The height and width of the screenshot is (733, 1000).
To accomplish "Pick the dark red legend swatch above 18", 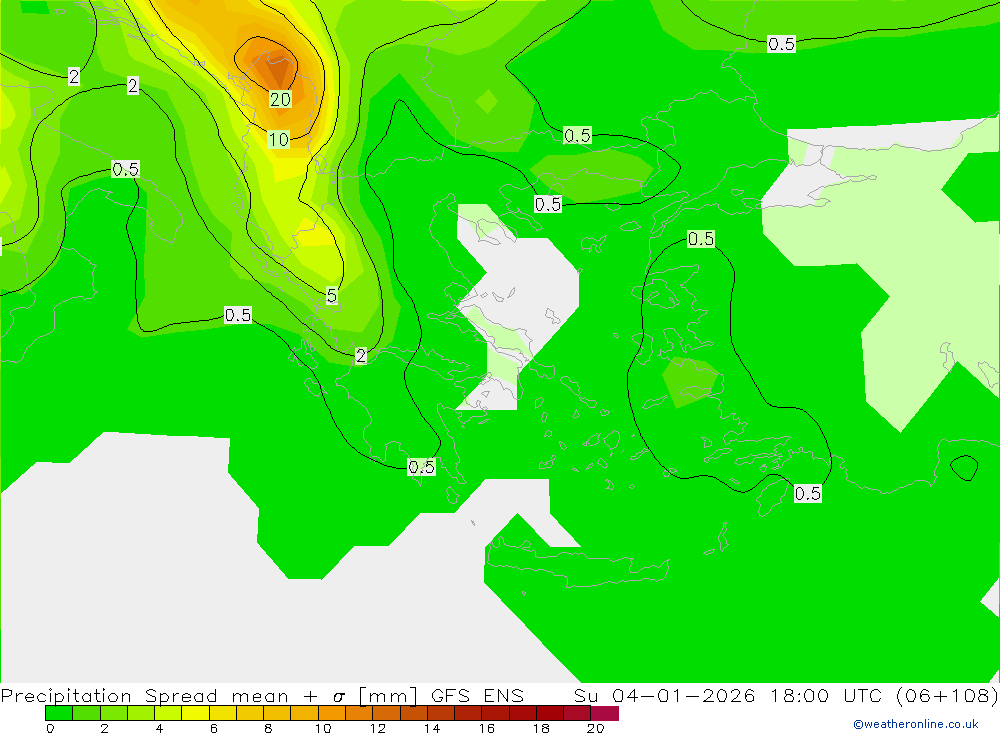I will tap(550, 713).
